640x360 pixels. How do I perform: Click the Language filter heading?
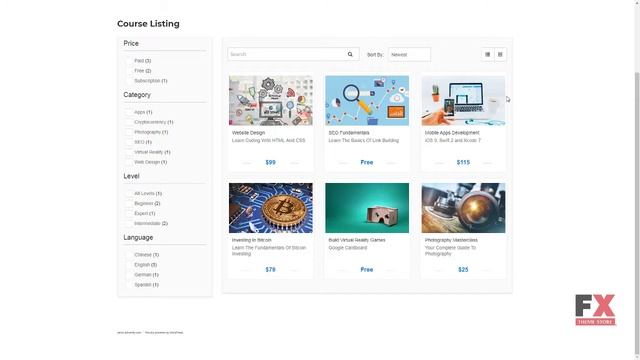pyautogui.click(x=138, y=238)
